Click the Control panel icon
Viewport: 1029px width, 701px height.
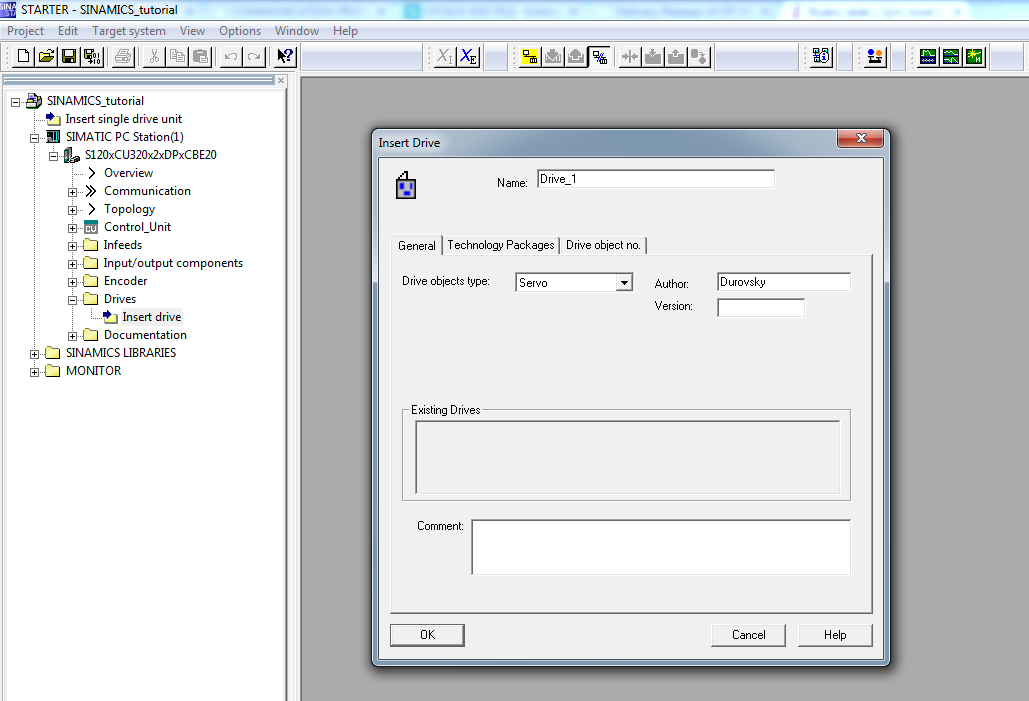[875, 56]
